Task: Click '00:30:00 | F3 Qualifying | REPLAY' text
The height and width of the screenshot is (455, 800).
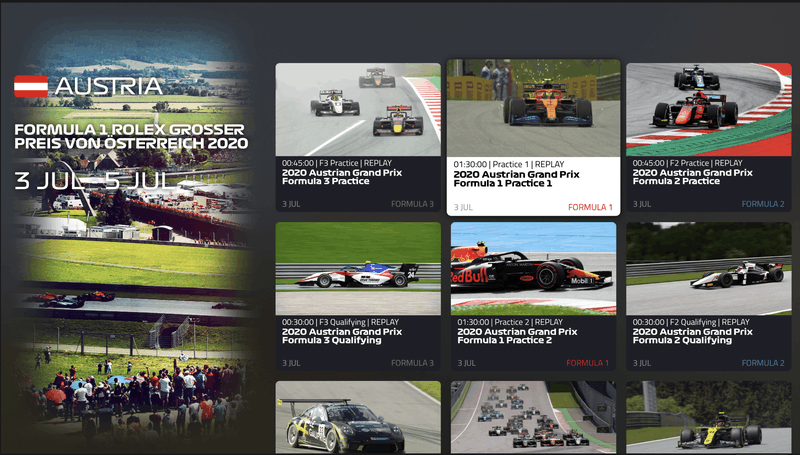Action: (340, 322)
